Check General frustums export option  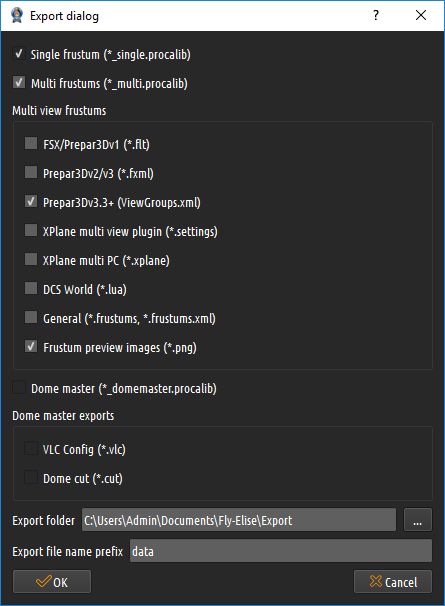pyautogui.click(x=31, y=317)
